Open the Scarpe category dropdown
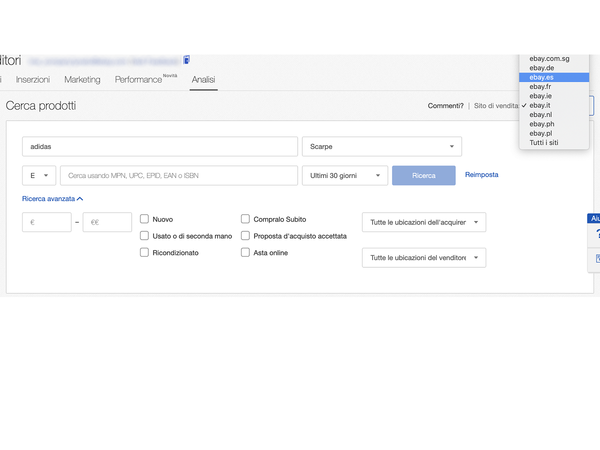The height and width of the screenshot is (450, 600). click(382, 147)
